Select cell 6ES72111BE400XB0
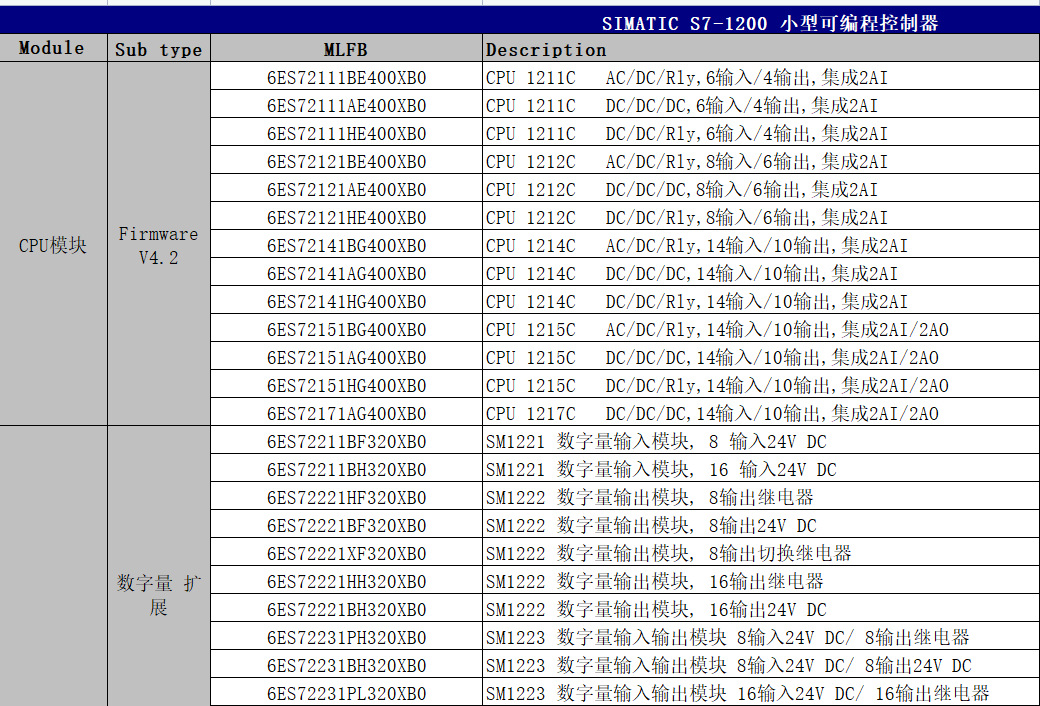Viewport: 1040px width, 706px height. [x=346, y=77]
